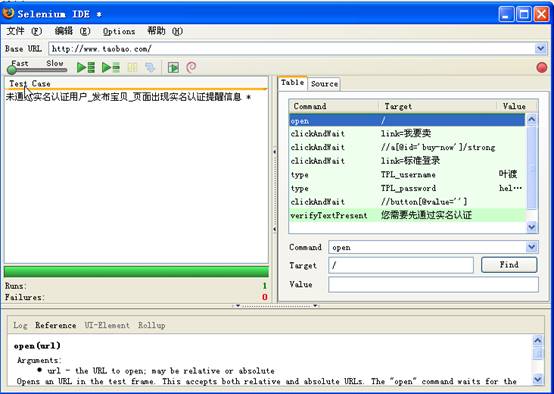Open the UI-Element tab
This screenshot has width=554, height=394.
point(107,325)
